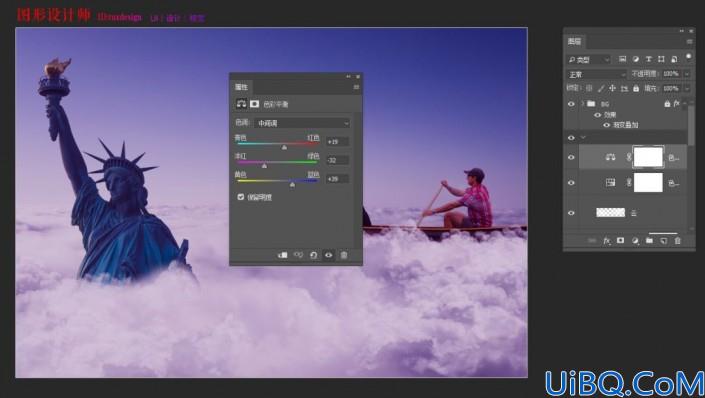
Task: Open the layer blend mode dropdown
Action: [596, 74]
